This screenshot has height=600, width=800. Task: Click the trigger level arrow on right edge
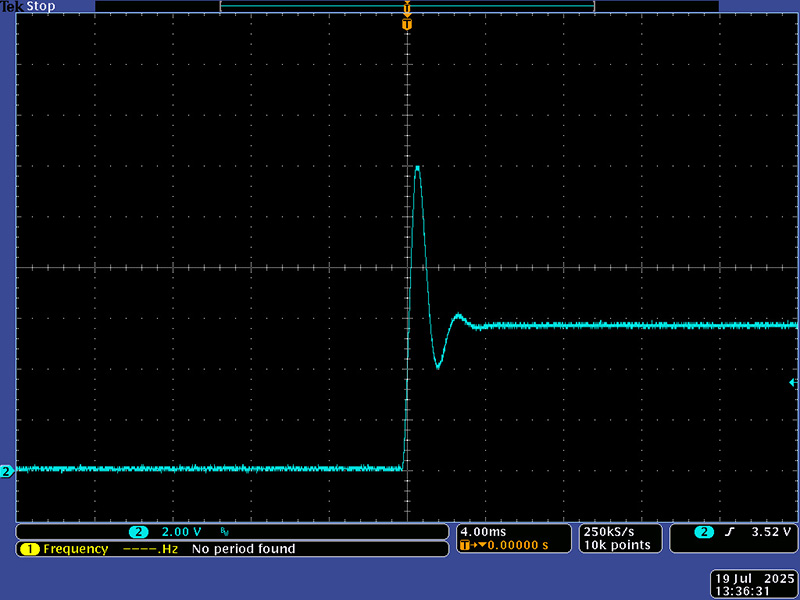[793, 383]
